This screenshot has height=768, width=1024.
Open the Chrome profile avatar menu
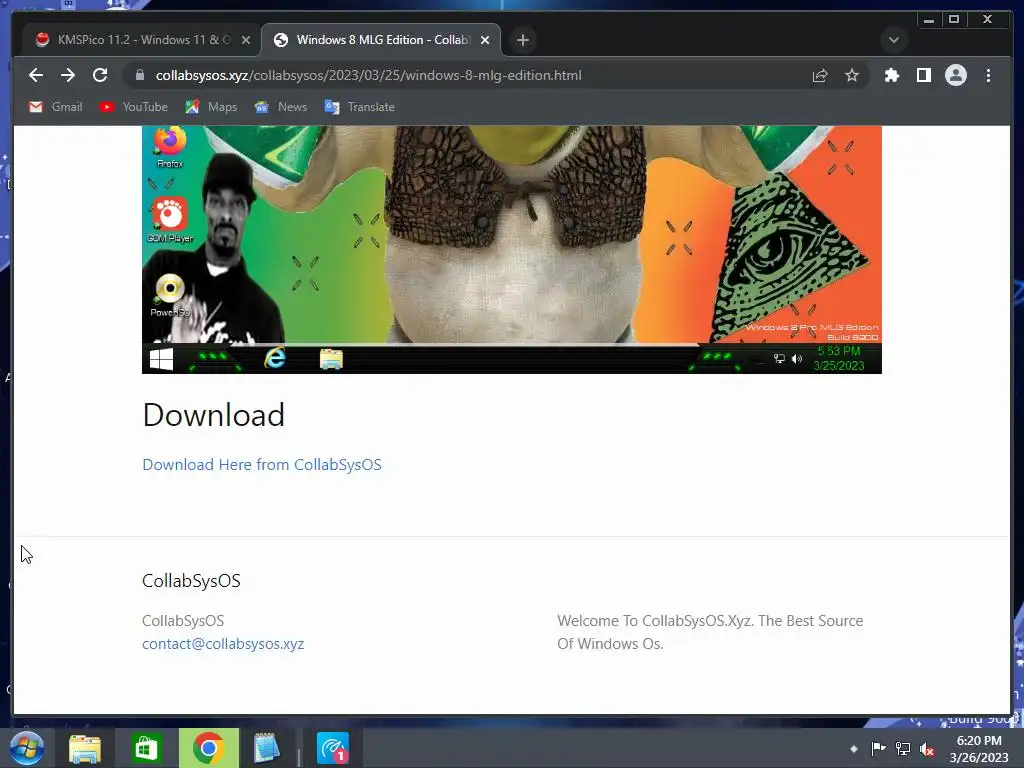(955, 75)
